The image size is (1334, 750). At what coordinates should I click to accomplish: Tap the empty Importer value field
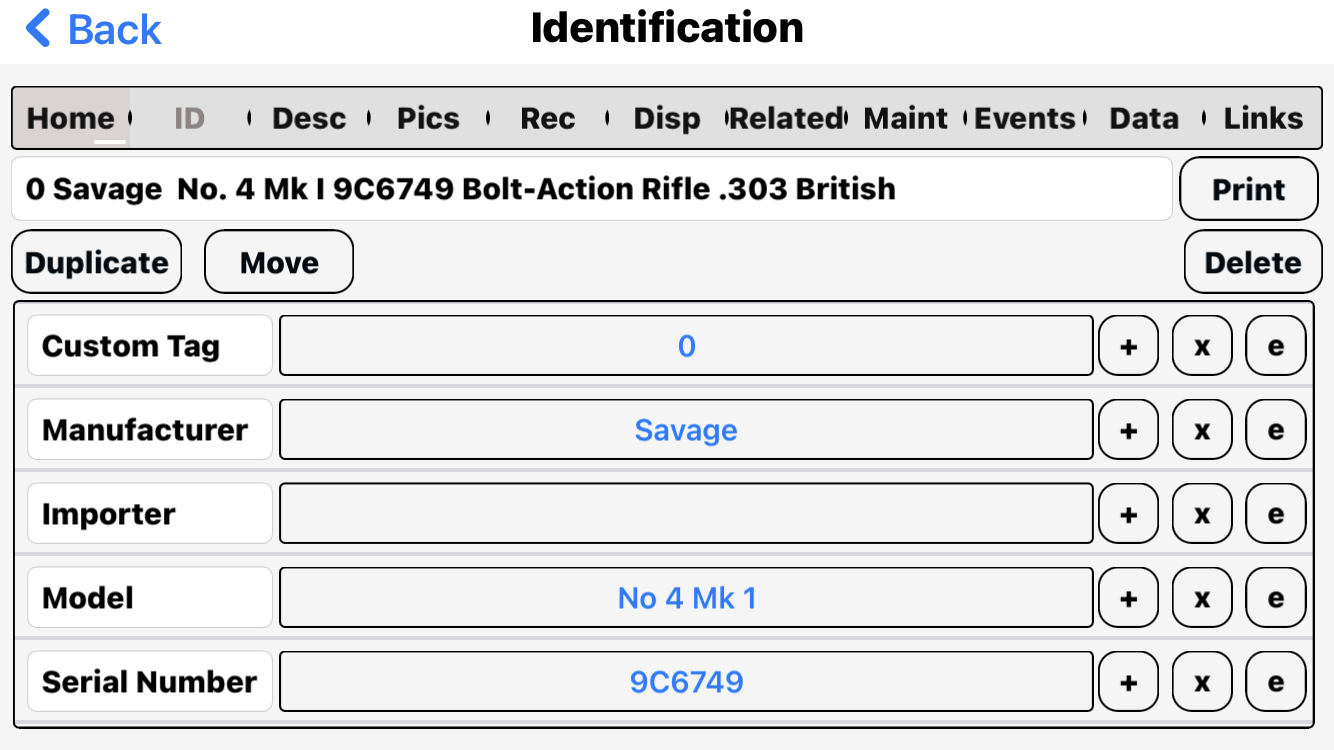tap(686, 514)
